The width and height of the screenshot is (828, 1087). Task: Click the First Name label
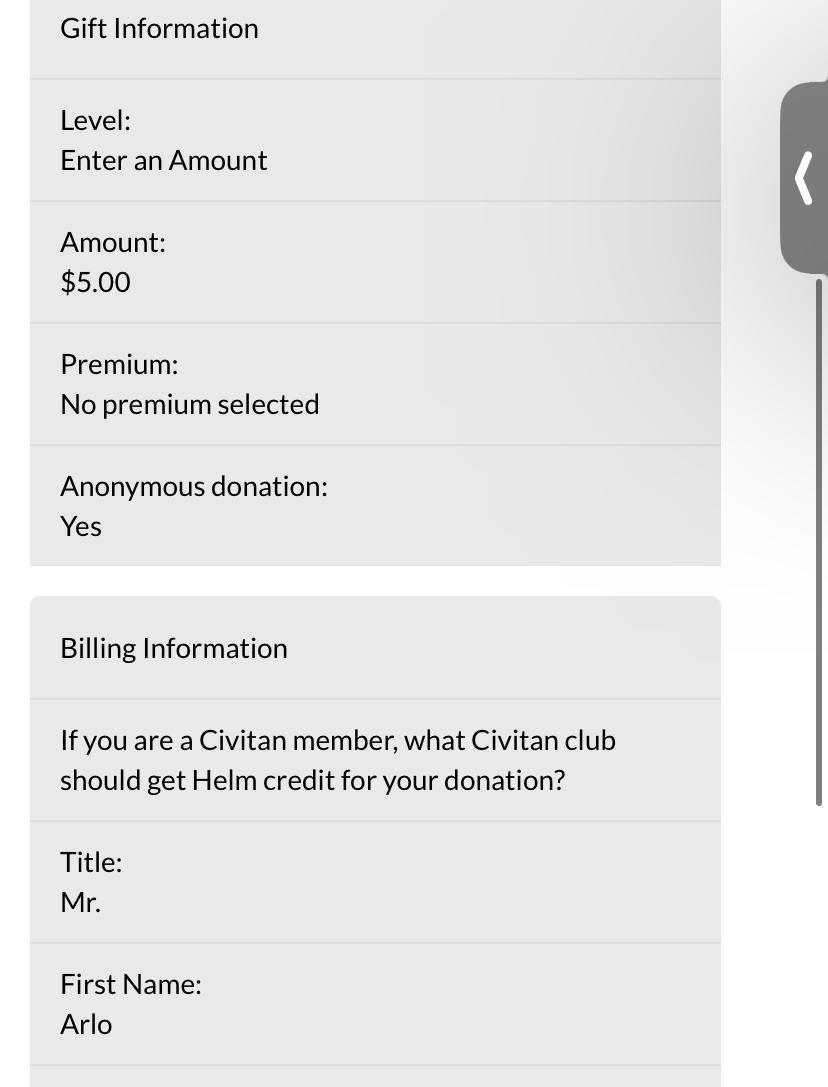coord(130,984)
